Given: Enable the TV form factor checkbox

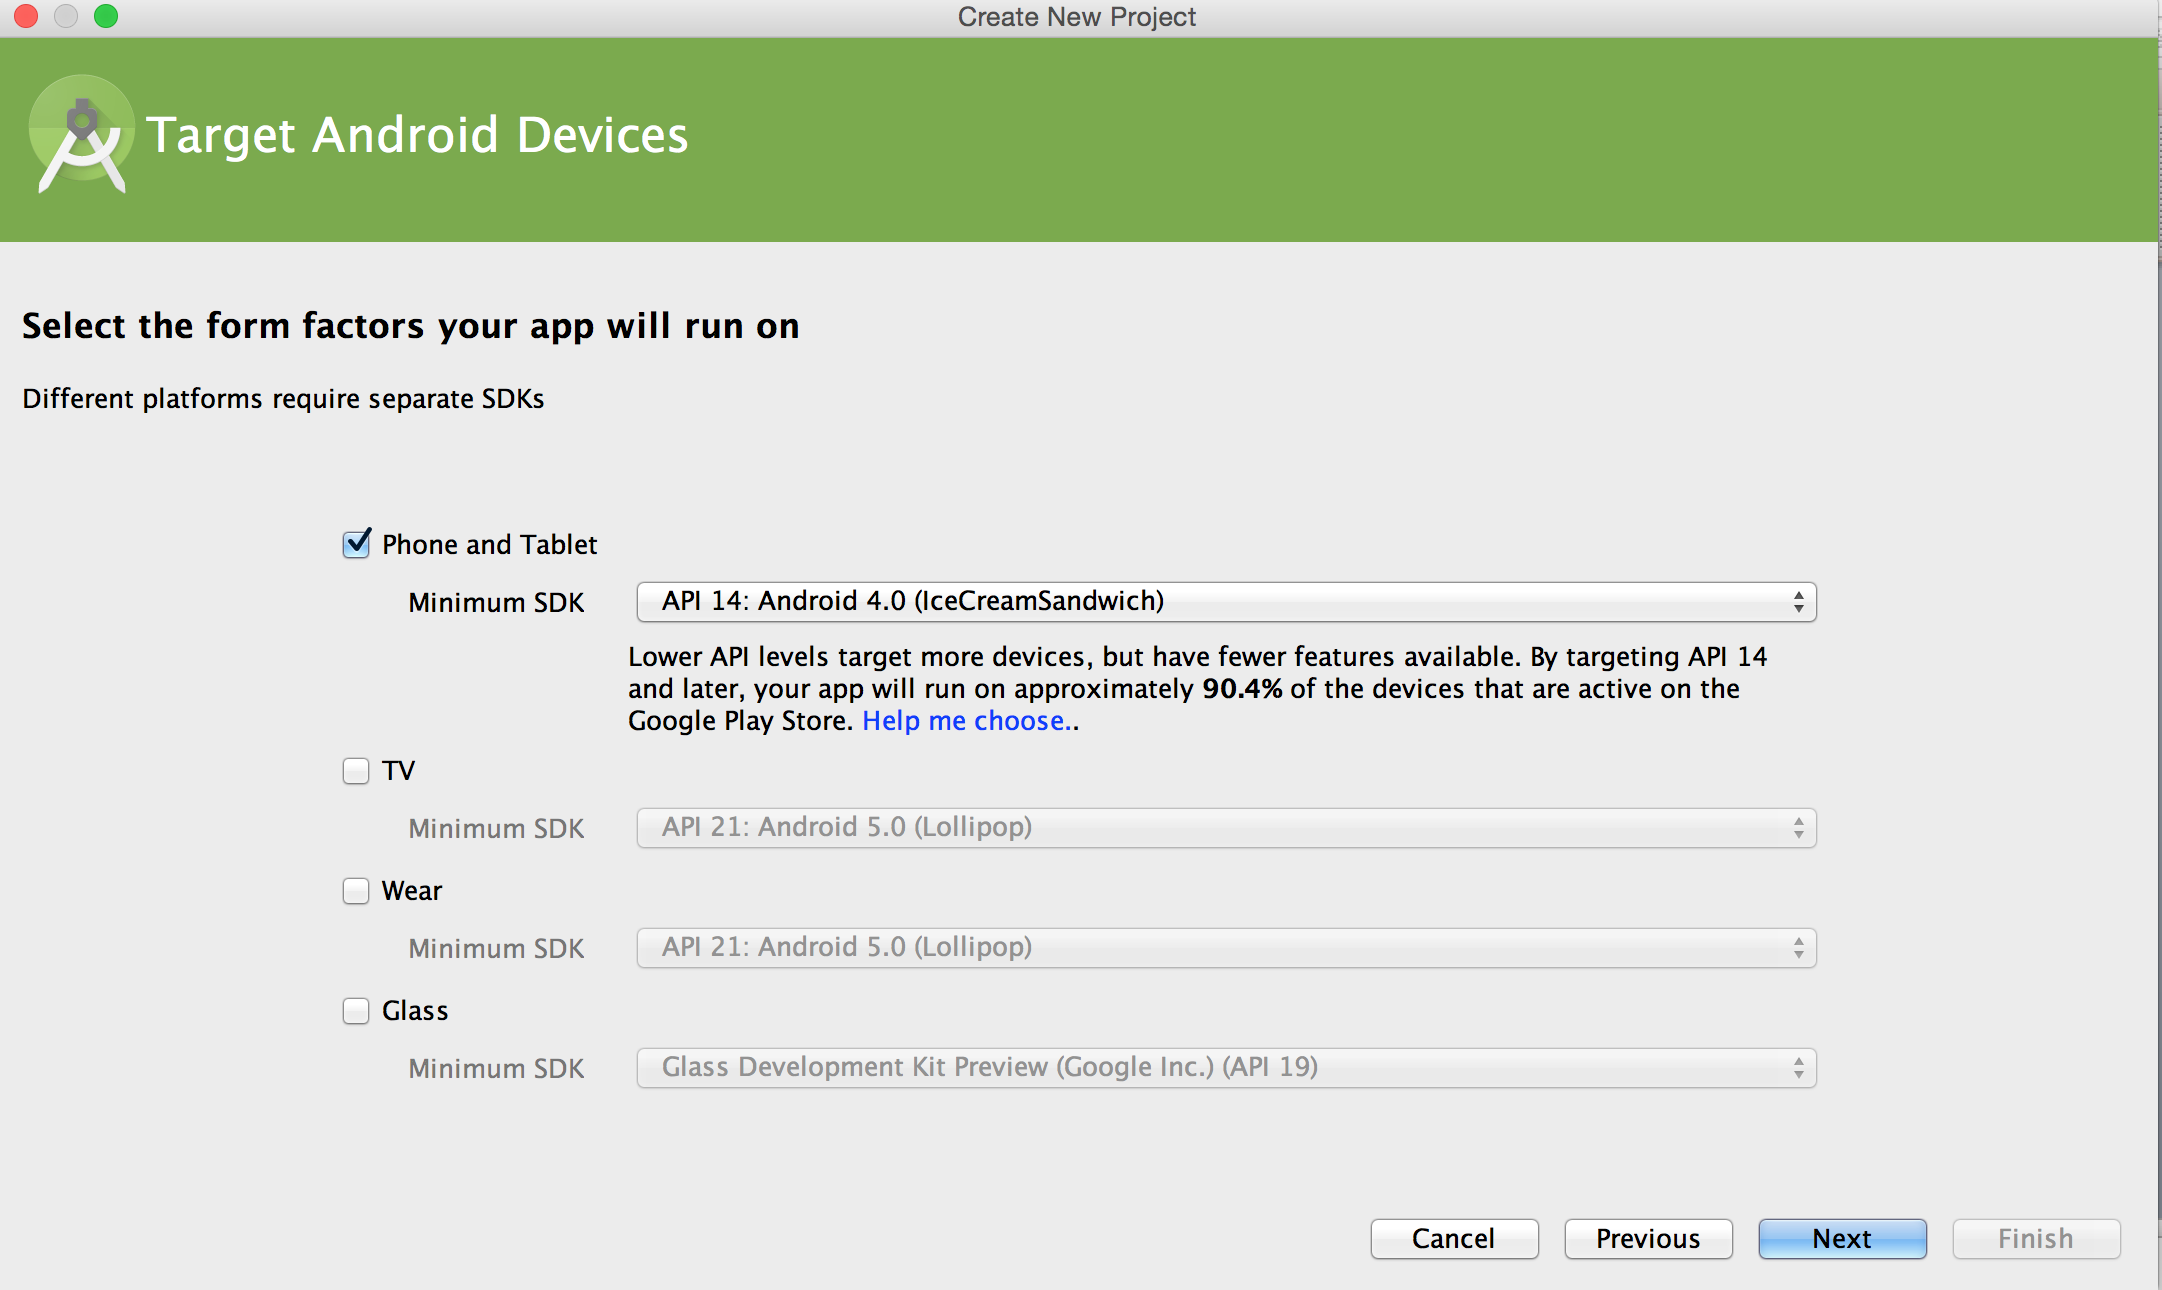Looking at the screenshot, I should (x=356, y=771).
